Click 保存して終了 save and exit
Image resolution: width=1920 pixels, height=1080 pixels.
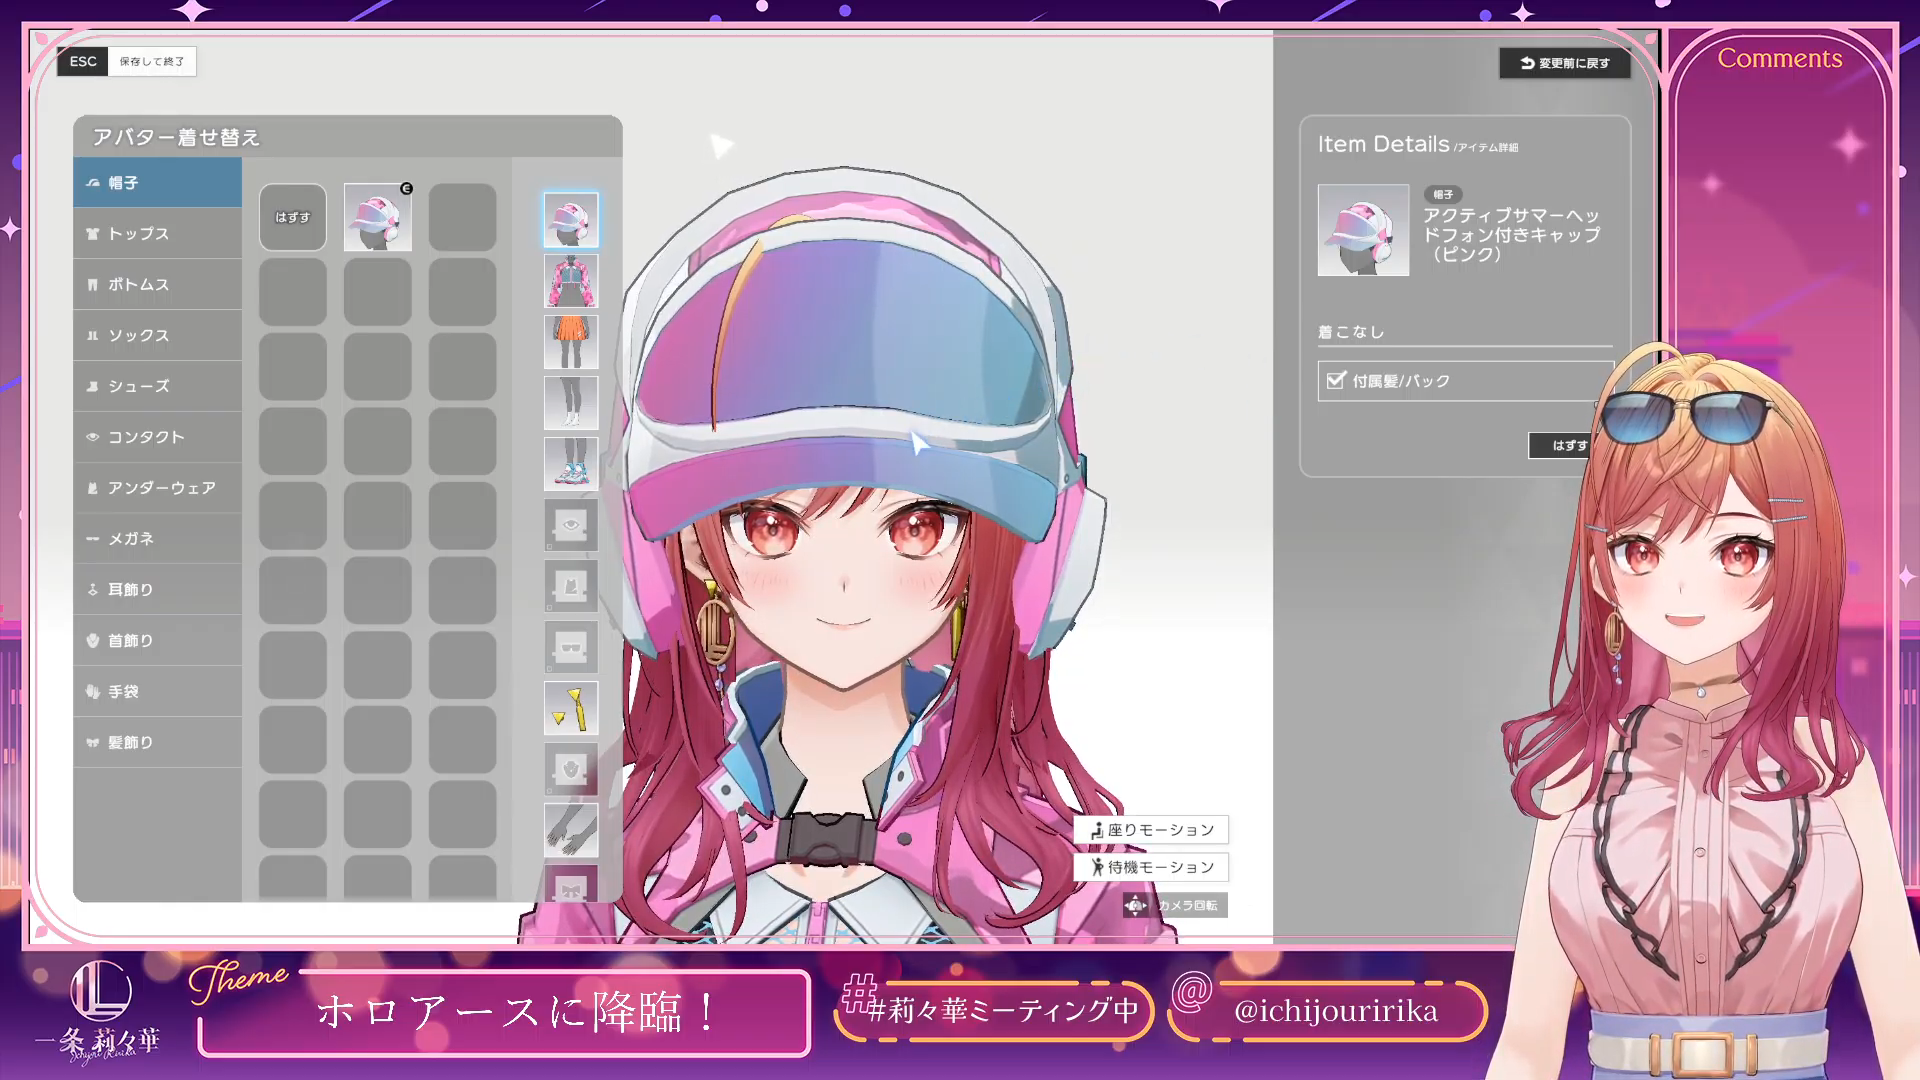[x=152, y=61]
